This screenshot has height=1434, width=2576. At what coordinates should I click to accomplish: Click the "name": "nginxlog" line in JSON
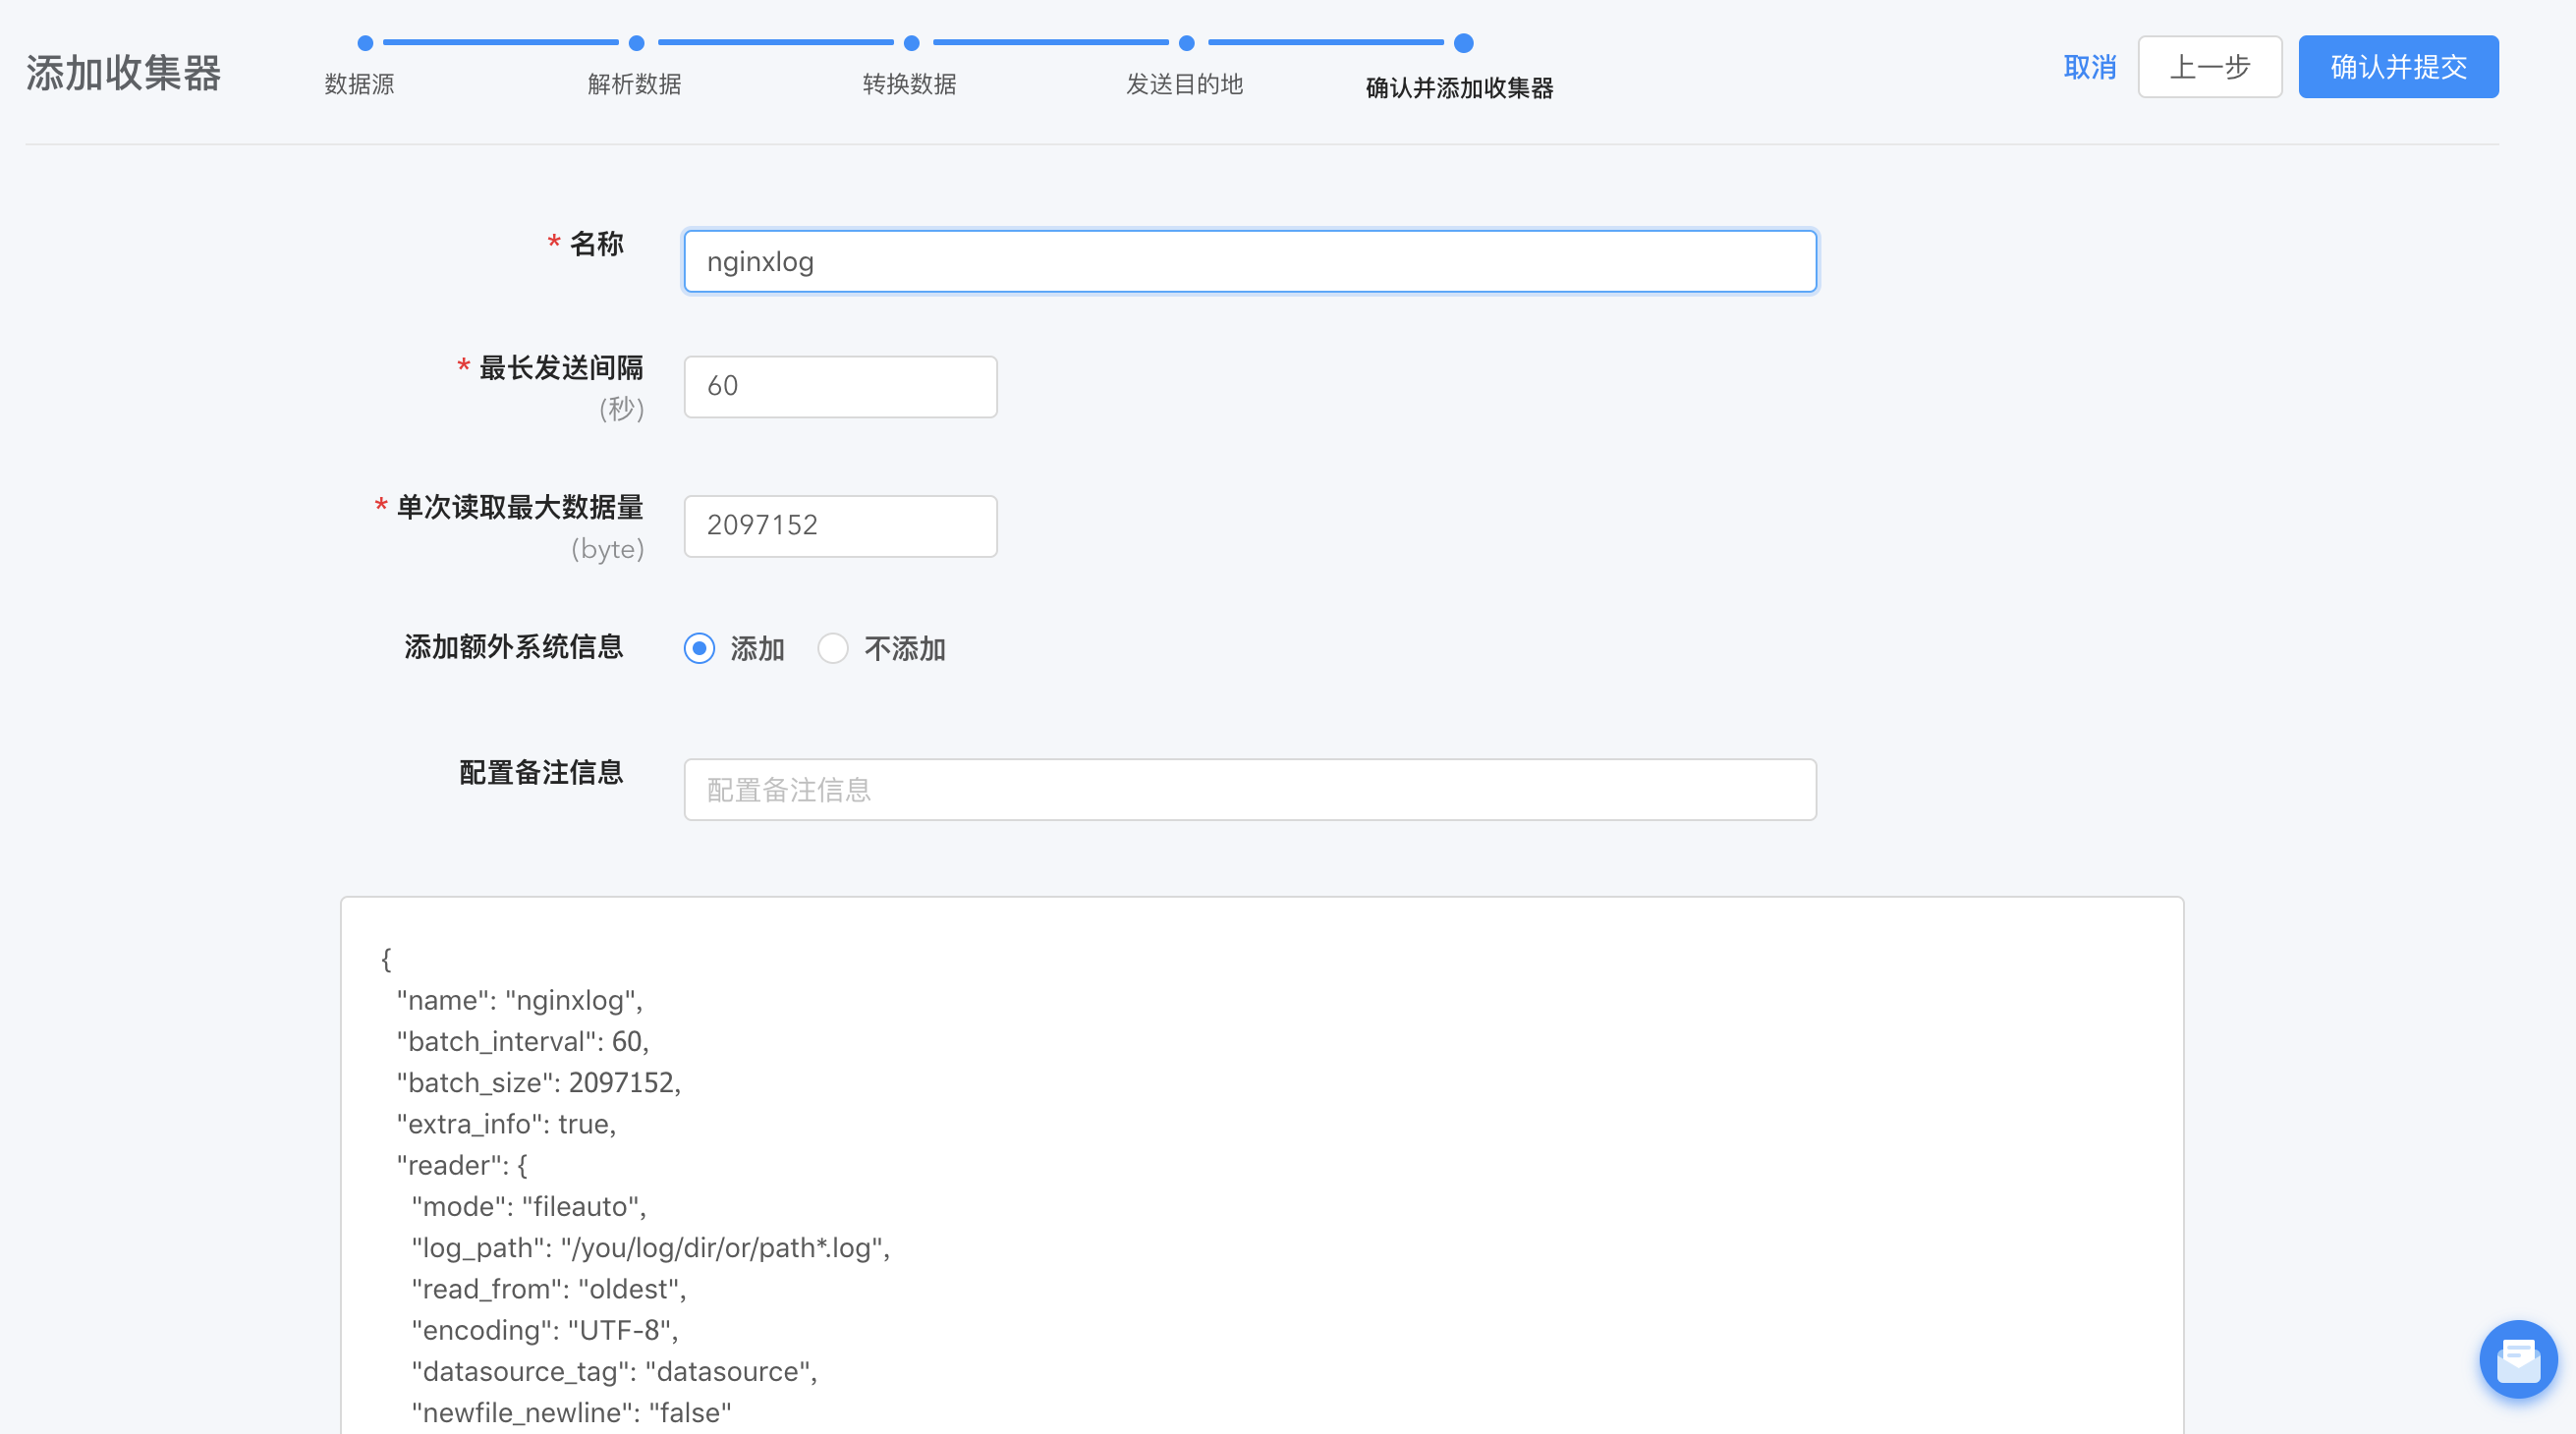[x=519, y=1000]
